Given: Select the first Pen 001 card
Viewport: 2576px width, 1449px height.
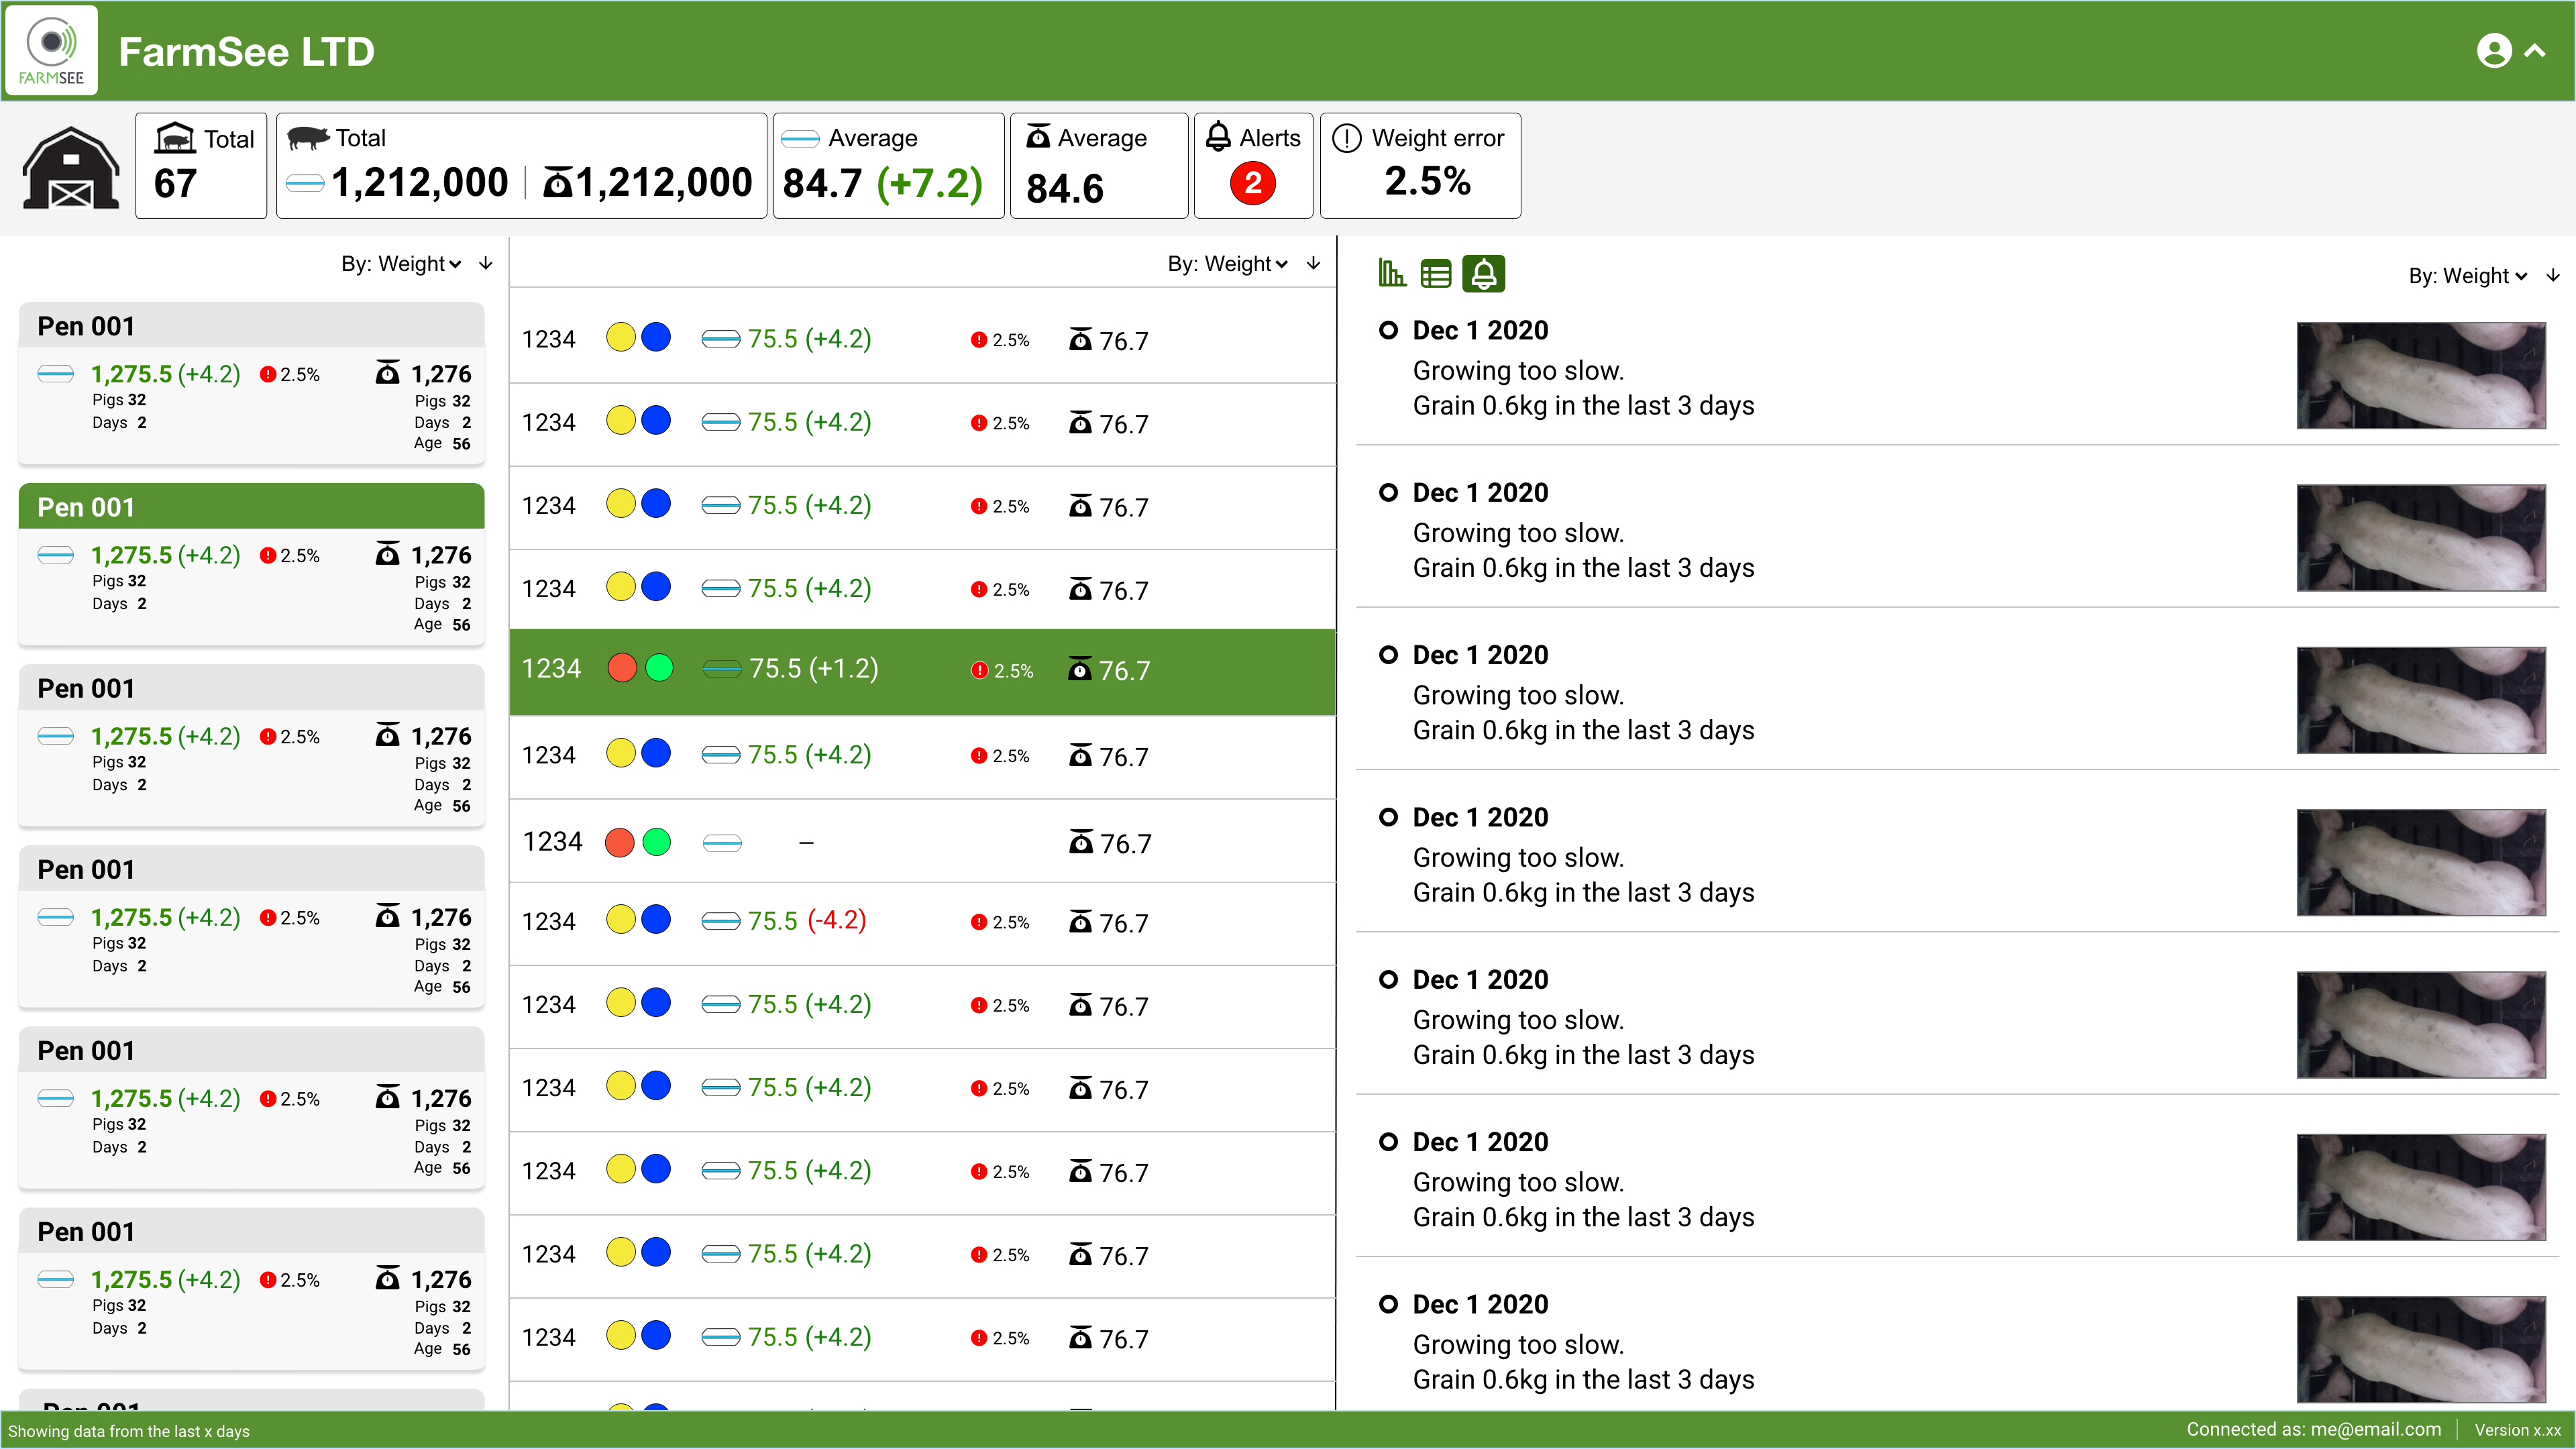Looking at the screenshot, I should pos(251,383).
